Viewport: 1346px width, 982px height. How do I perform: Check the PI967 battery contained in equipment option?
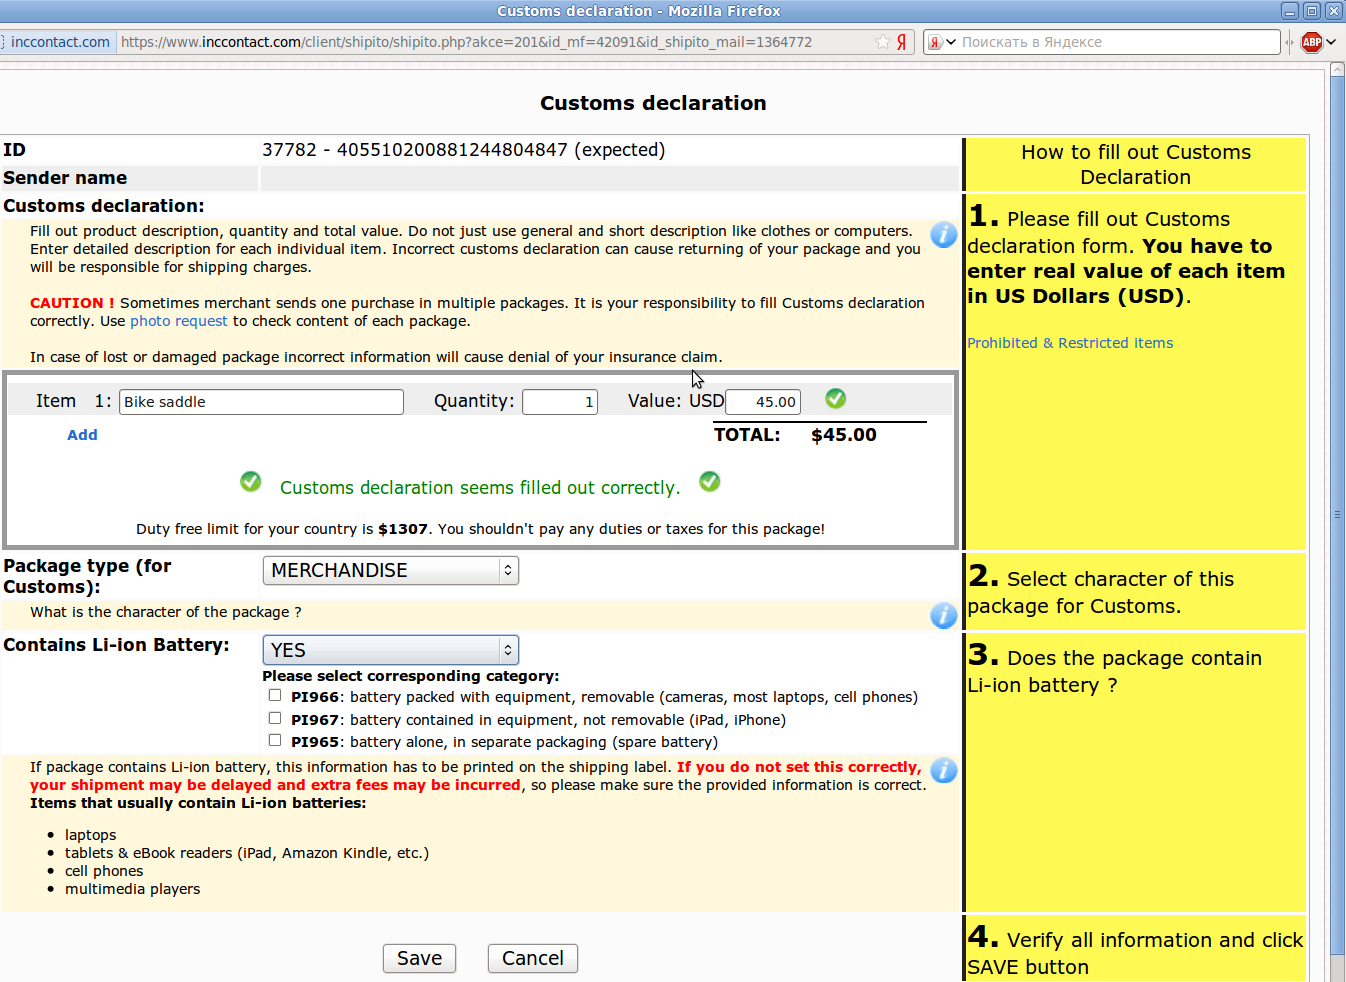coord(275,719)
